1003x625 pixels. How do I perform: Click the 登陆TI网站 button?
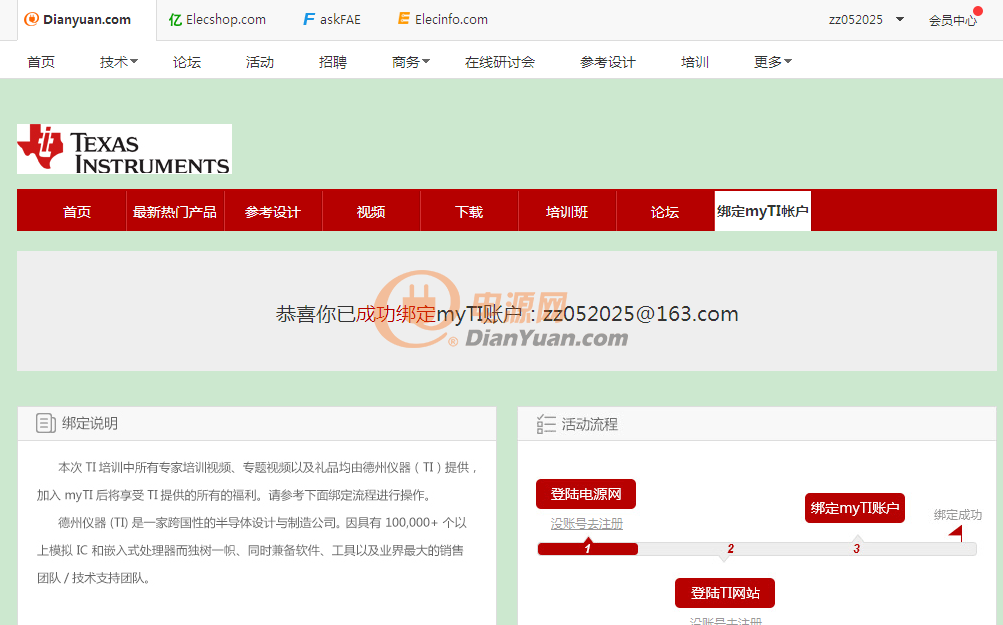click(725, 593)
